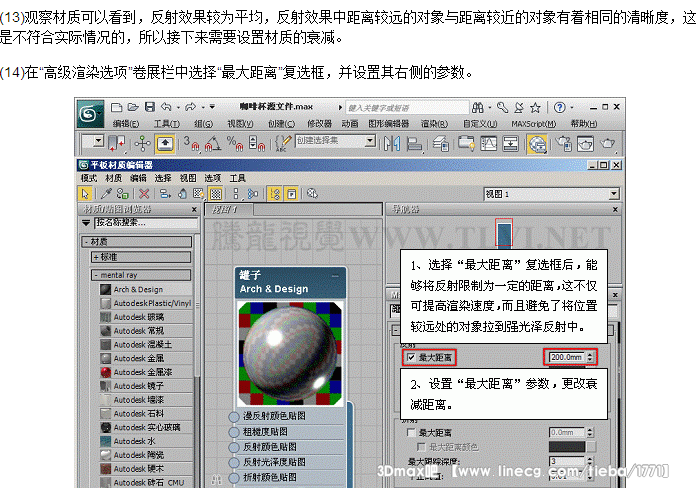Open the small dropdown at toolbar left

point(98,141)
